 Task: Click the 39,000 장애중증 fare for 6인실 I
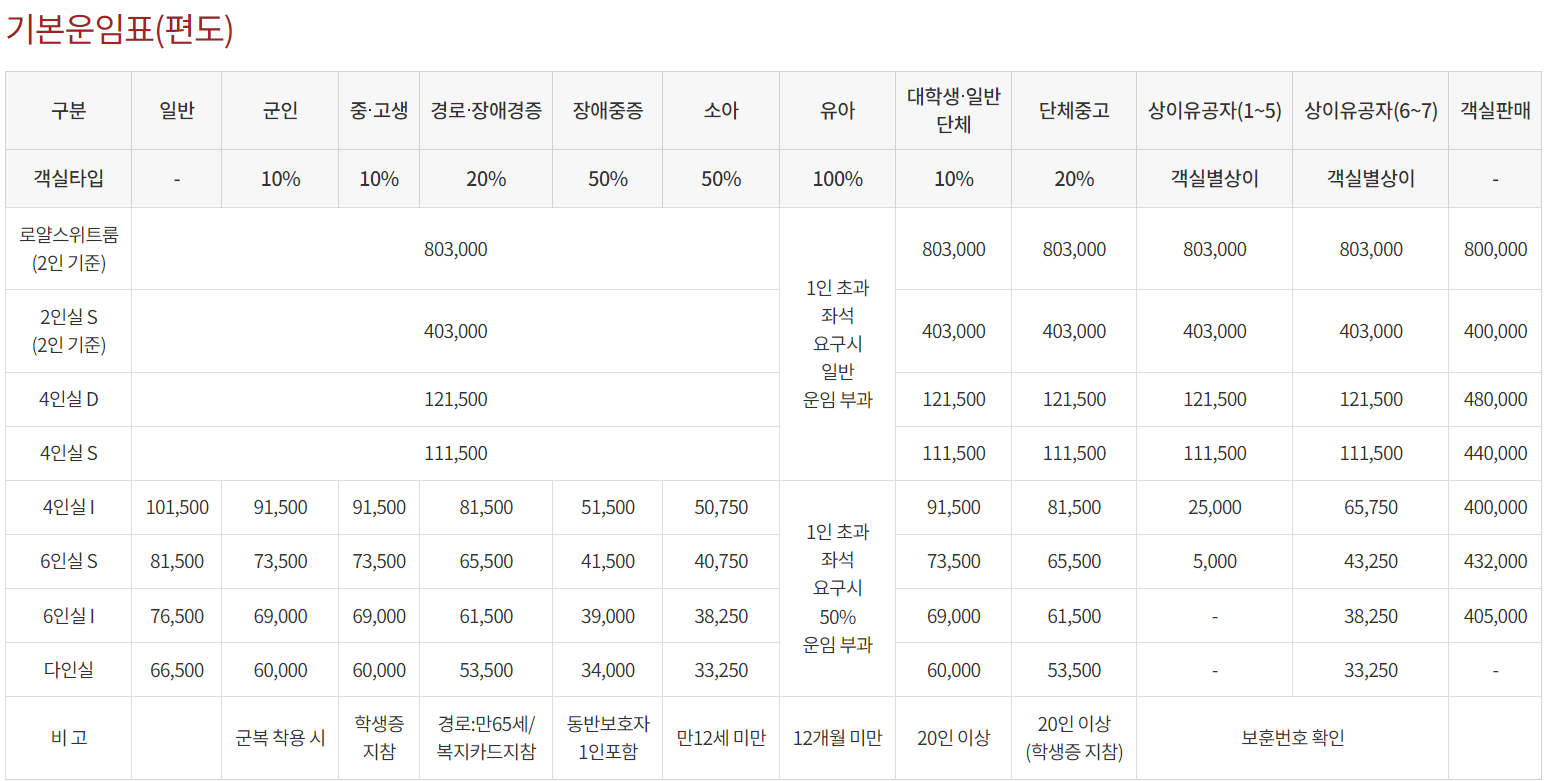607,616
